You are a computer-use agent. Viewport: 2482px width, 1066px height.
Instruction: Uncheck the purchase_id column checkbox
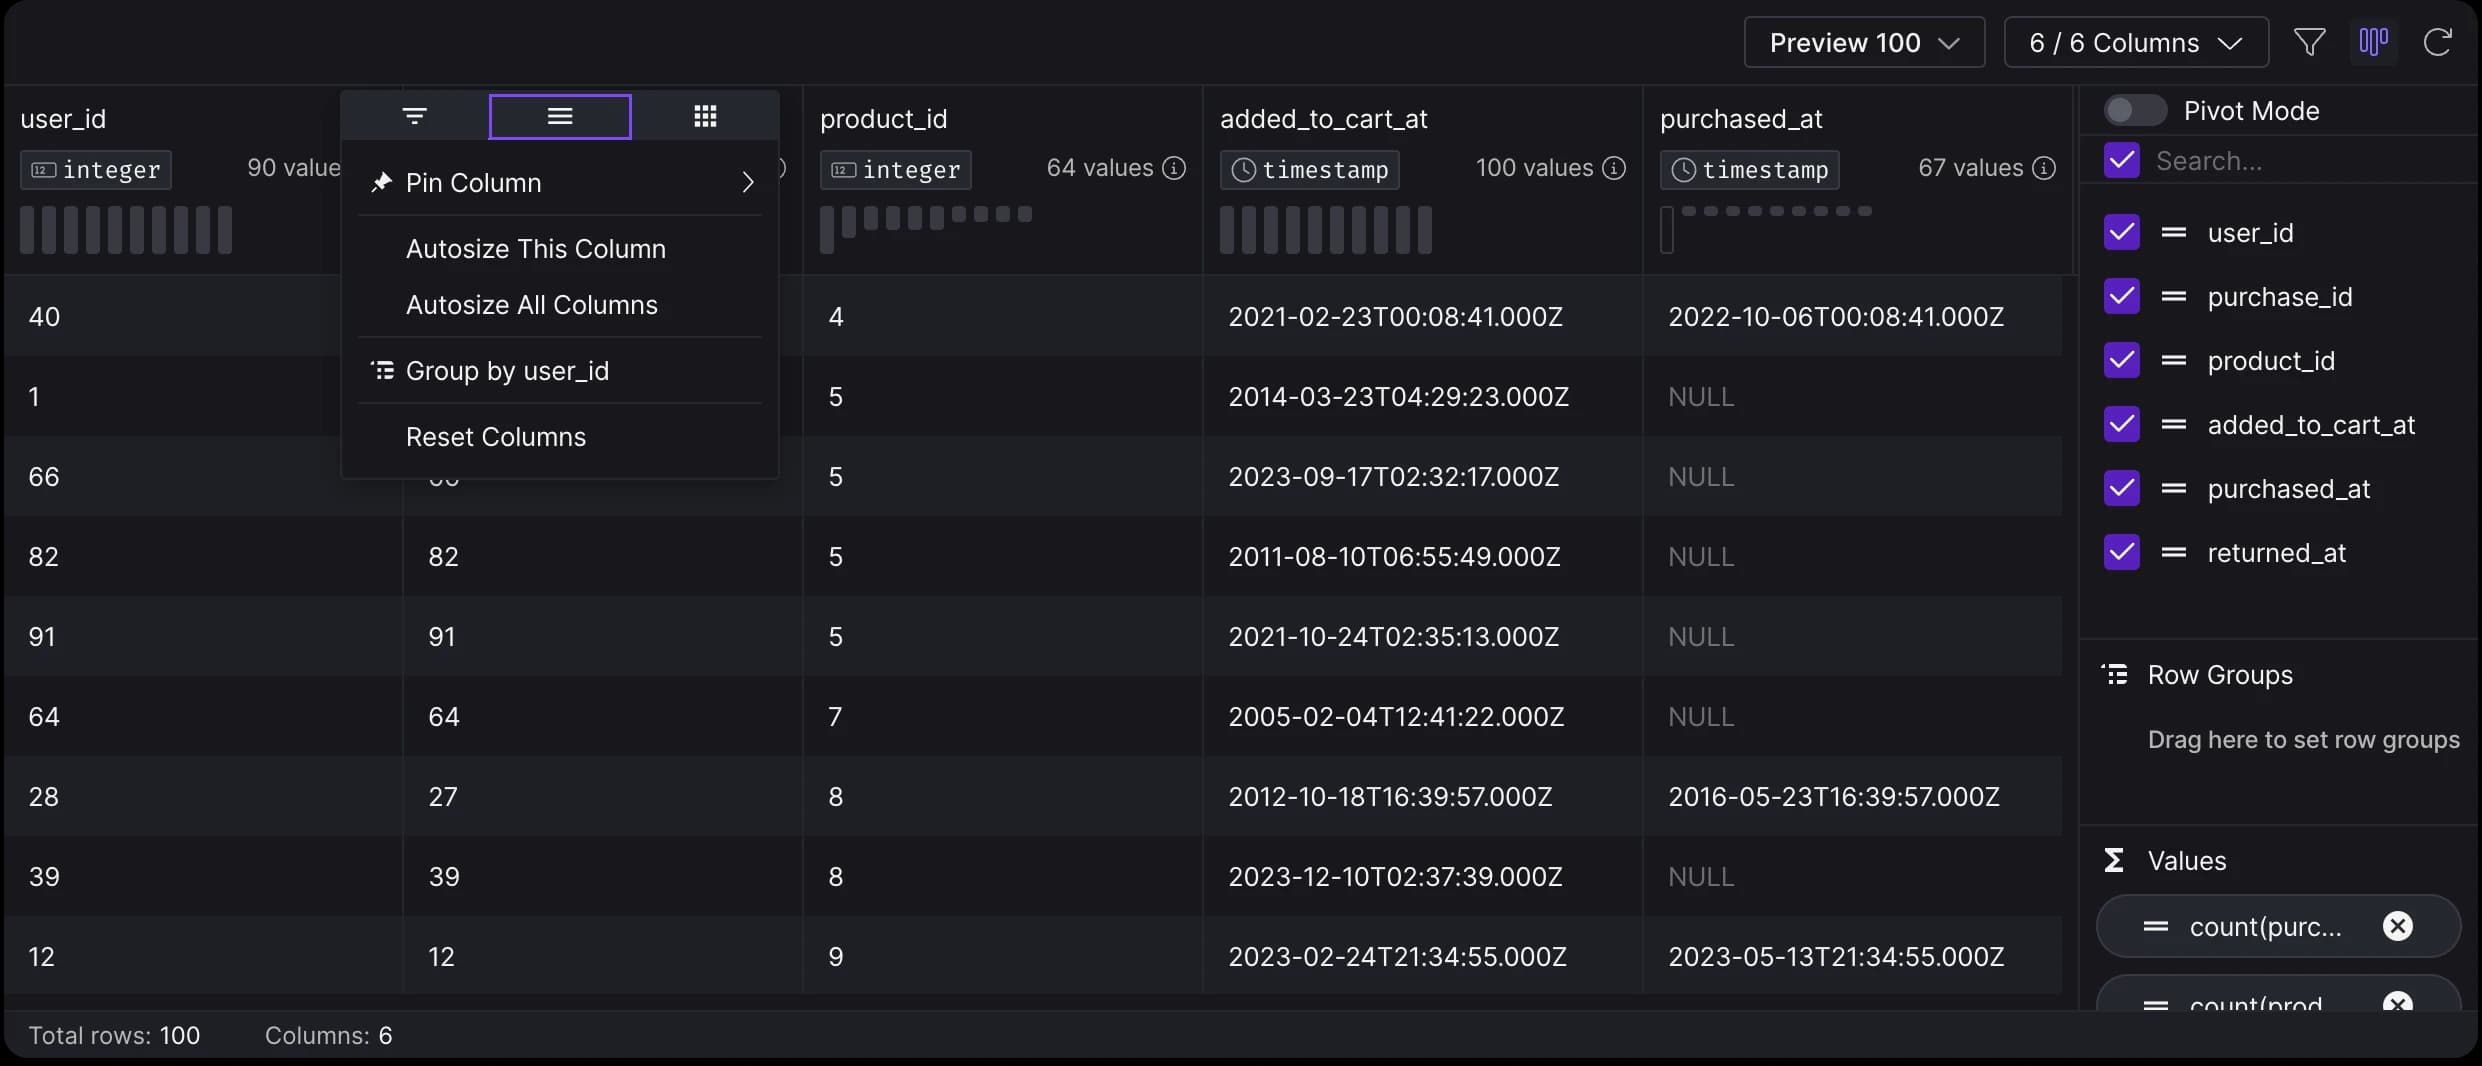click(2121, 296)
